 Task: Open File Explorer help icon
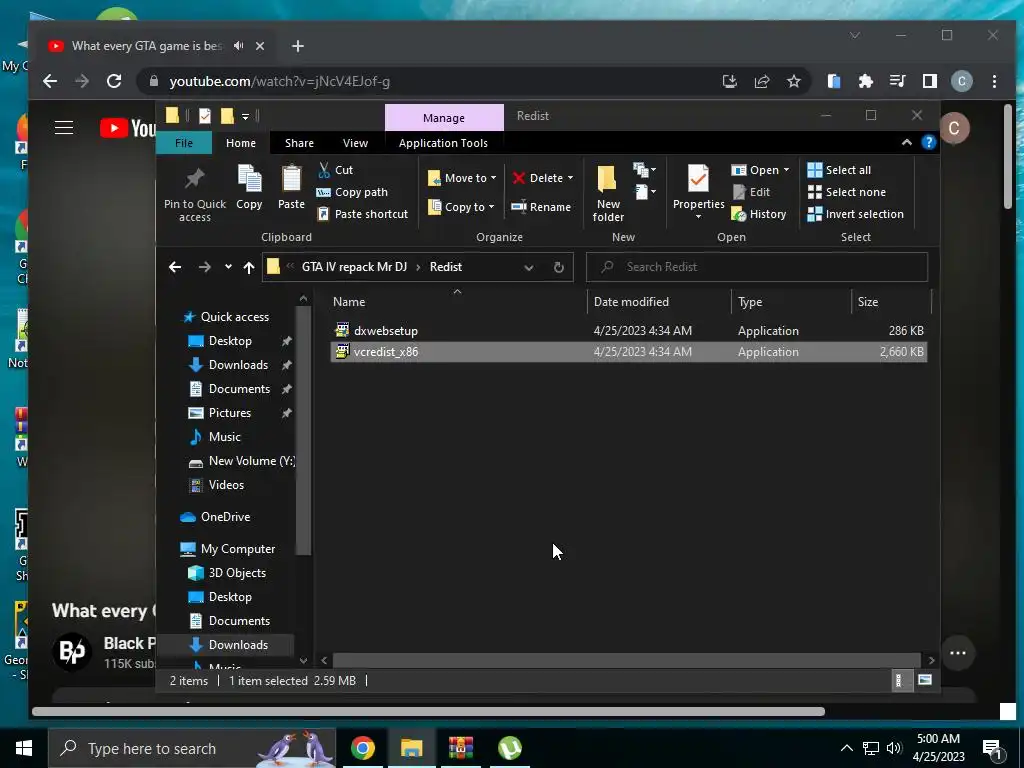[929, 142]
